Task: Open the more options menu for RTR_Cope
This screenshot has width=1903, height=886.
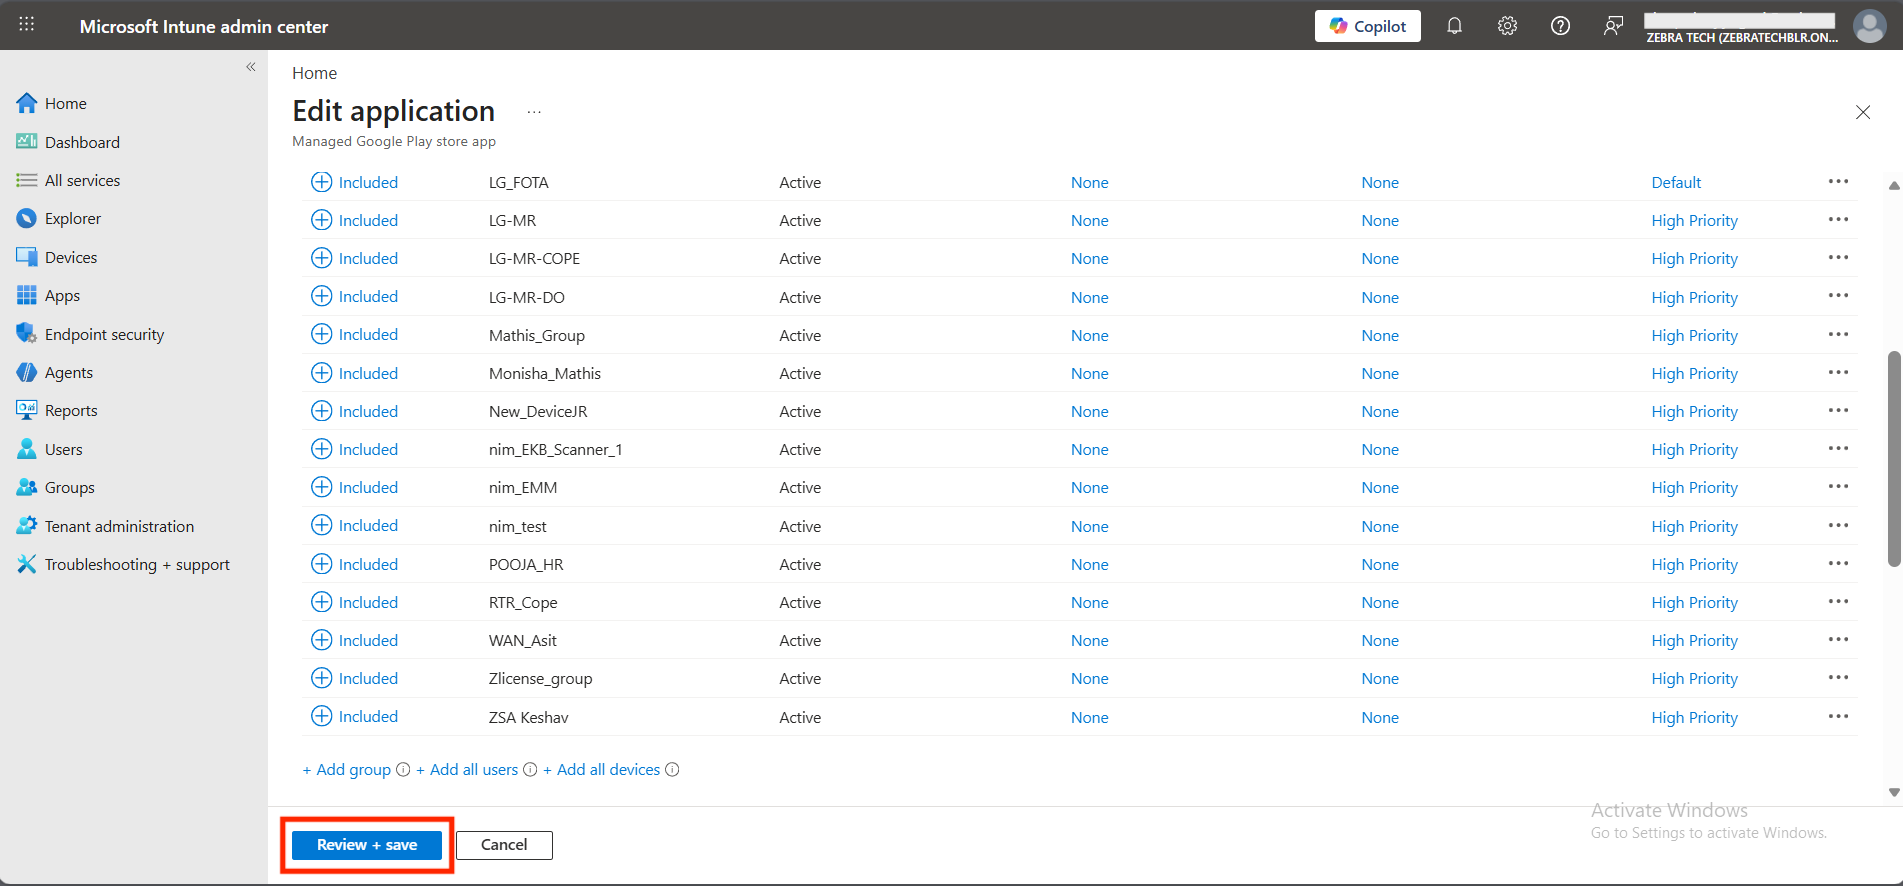Action: (x=1838, y=601)
